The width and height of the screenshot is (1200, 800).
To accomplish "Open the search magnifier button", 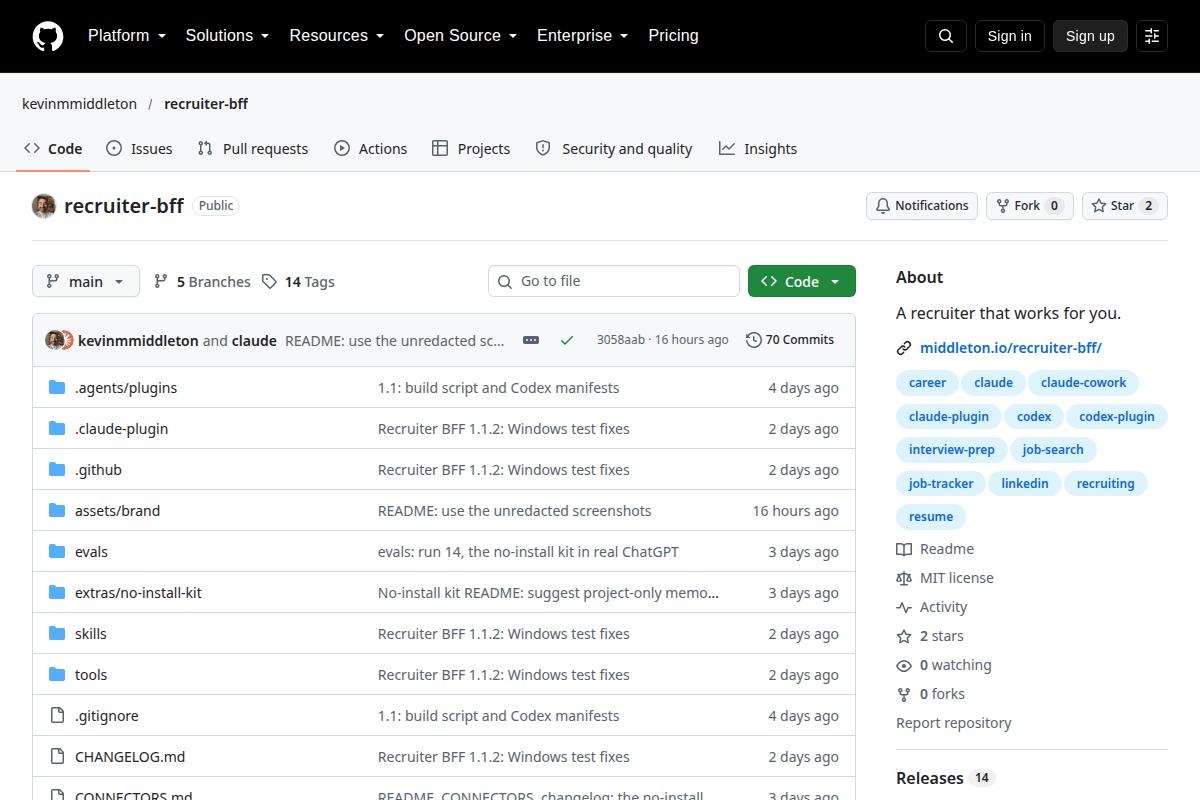I will pyautogui.click(x=946, y=36).
